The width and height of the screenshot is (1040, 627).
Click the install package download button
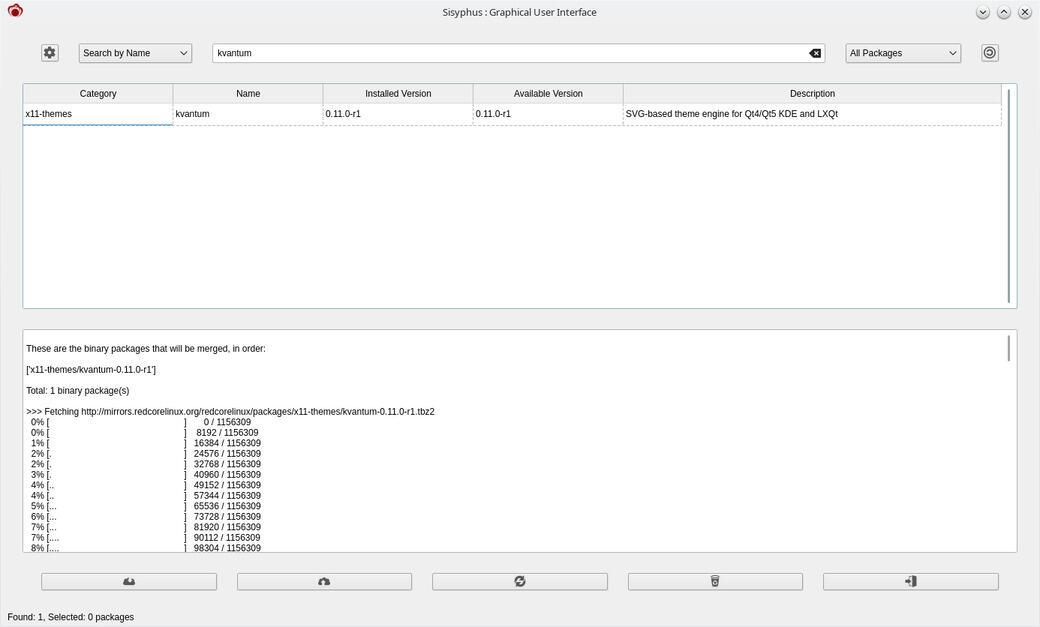point(129,581)
